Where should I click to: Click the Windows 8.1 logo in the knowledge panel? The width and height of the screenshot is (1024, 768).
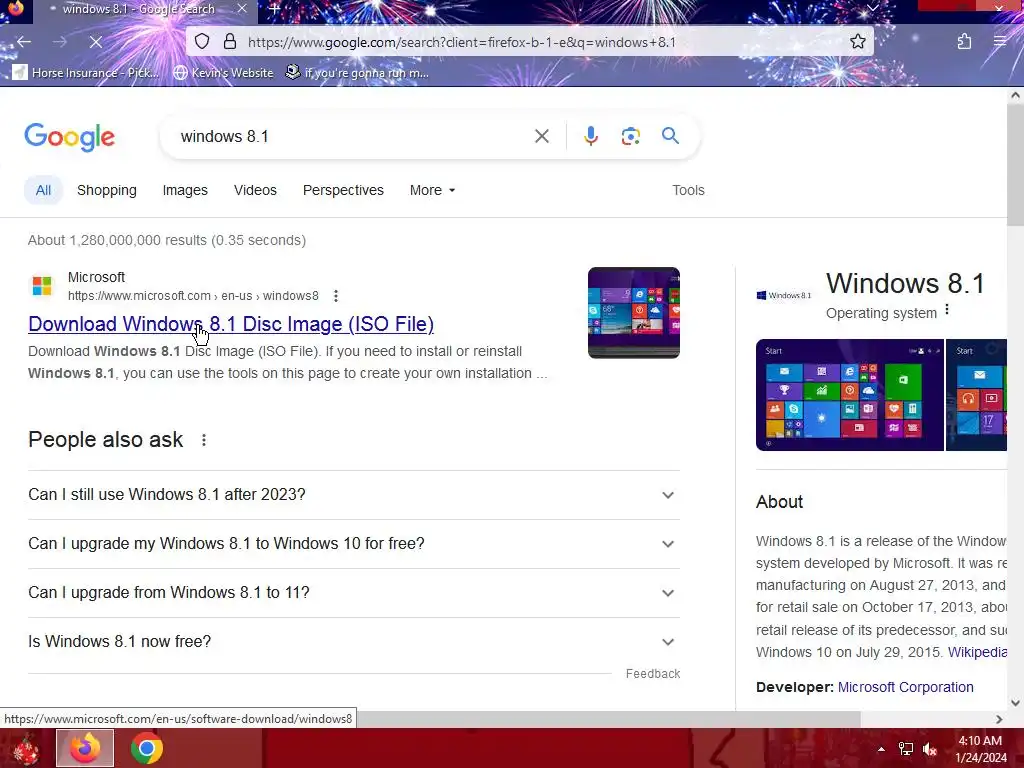[x=784, y=295]
